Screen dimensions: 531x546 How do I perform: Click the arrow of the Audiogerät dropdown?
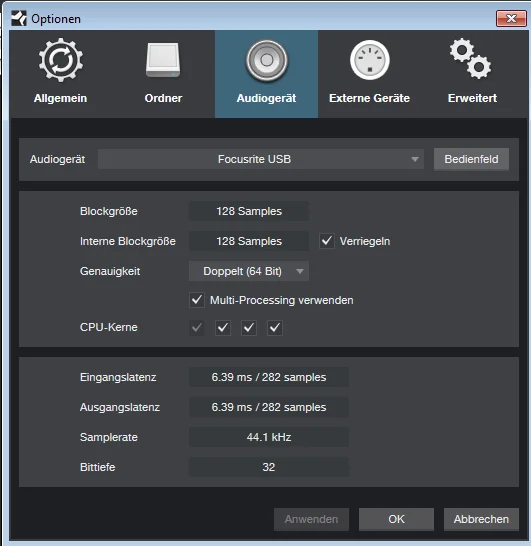414,159
